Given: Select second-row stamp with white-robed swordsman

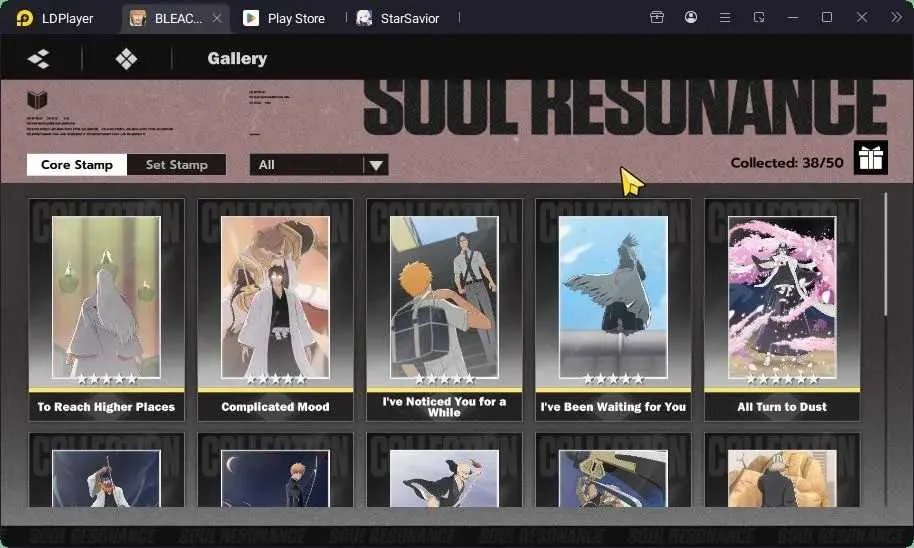Looking at the screenshot, I should pyautogui.click(x=106, y=470).
